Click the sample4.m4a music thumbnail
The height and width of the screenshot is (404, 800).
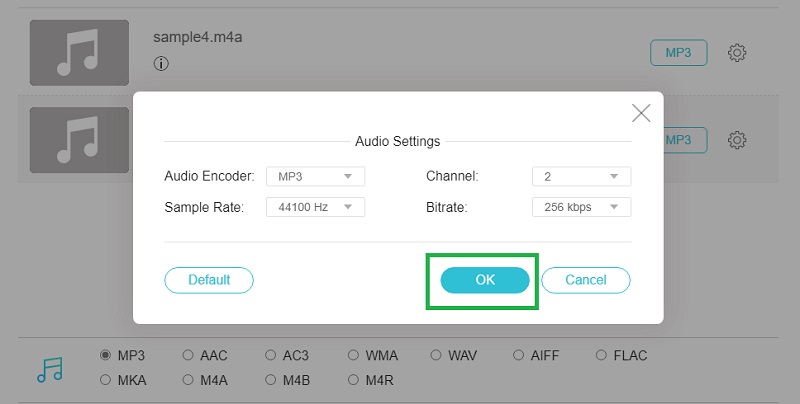(79, 51)
